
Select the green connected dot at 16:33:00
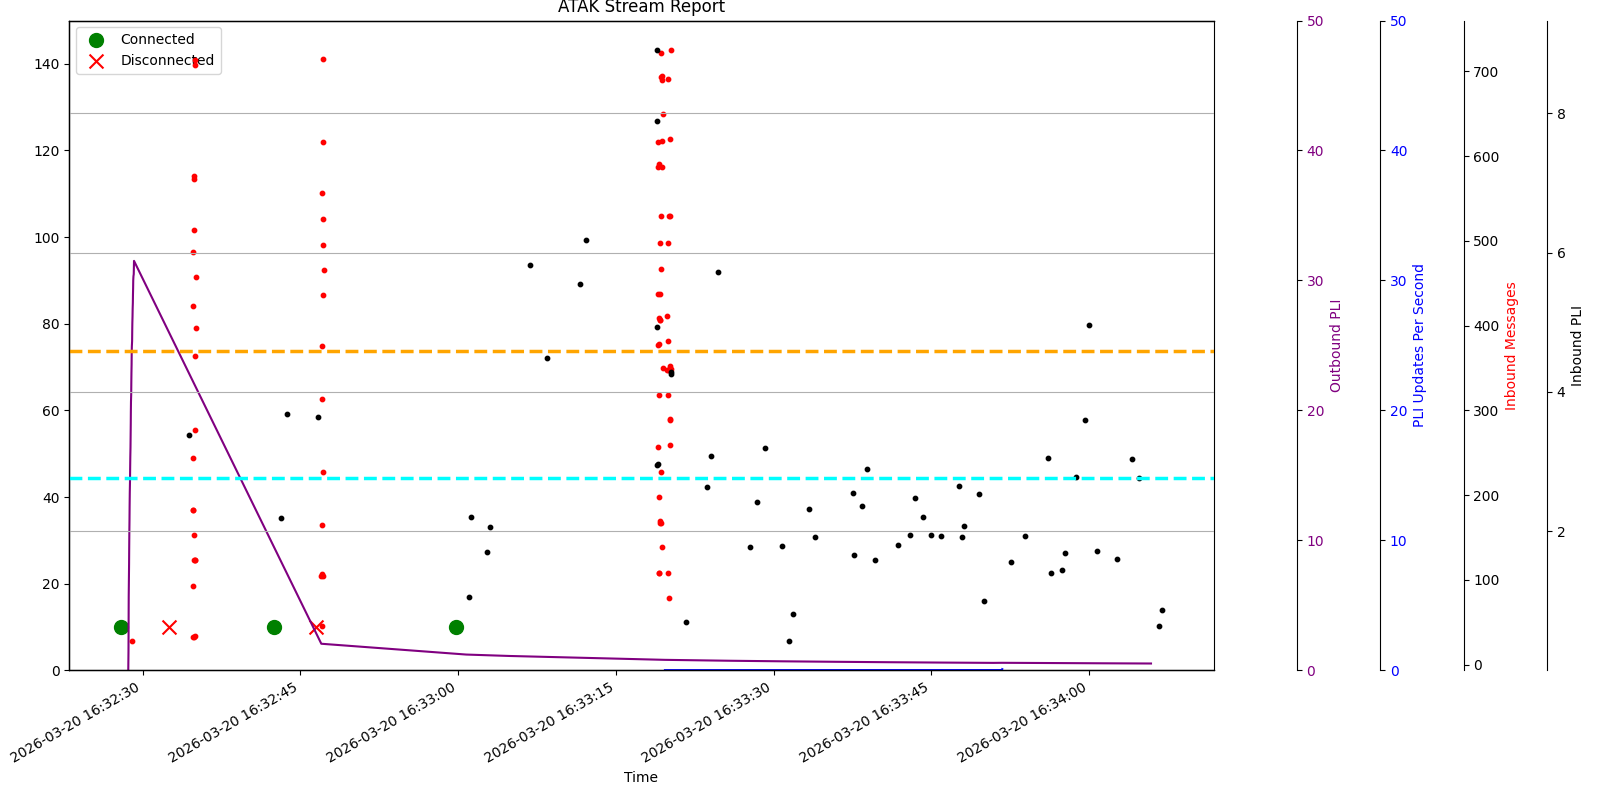pos(456,627)
